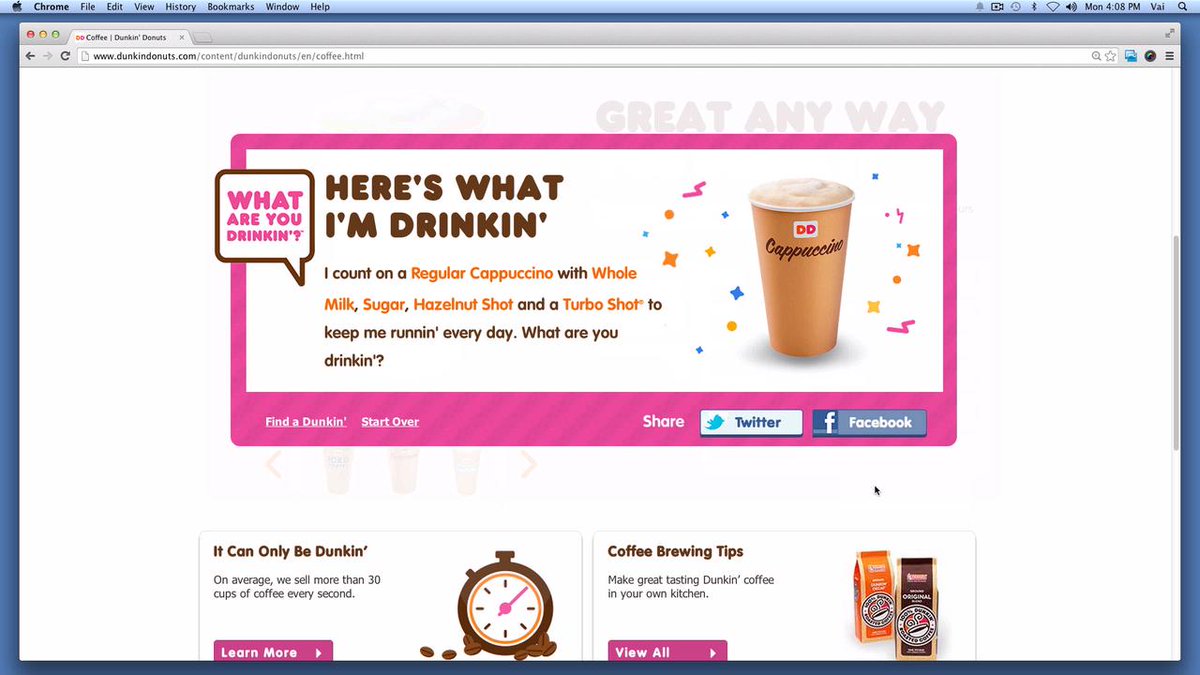Open the Bluetooth menu bar icon
The image size is (1200, 675).
1033,7
